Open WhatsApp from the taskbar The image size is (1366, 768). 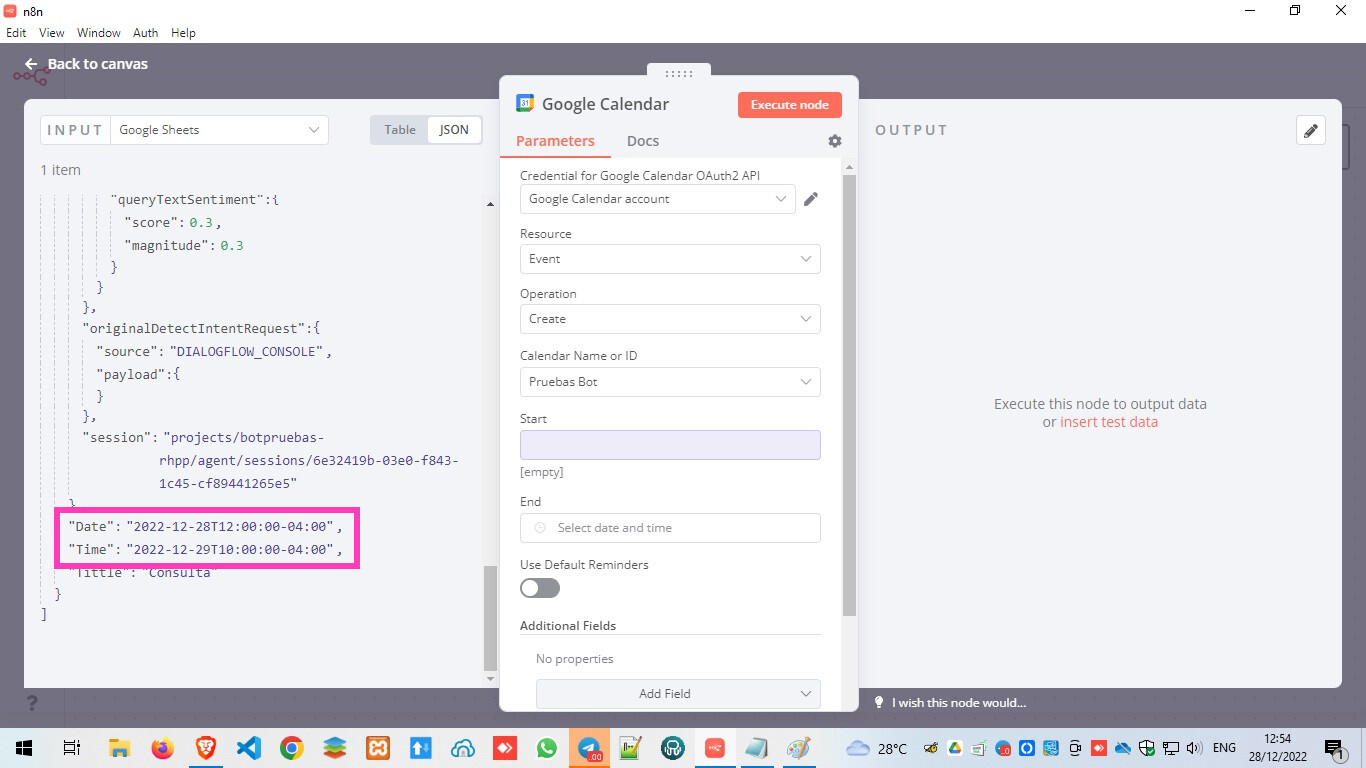pyautogui.click(x=546, y=748)
